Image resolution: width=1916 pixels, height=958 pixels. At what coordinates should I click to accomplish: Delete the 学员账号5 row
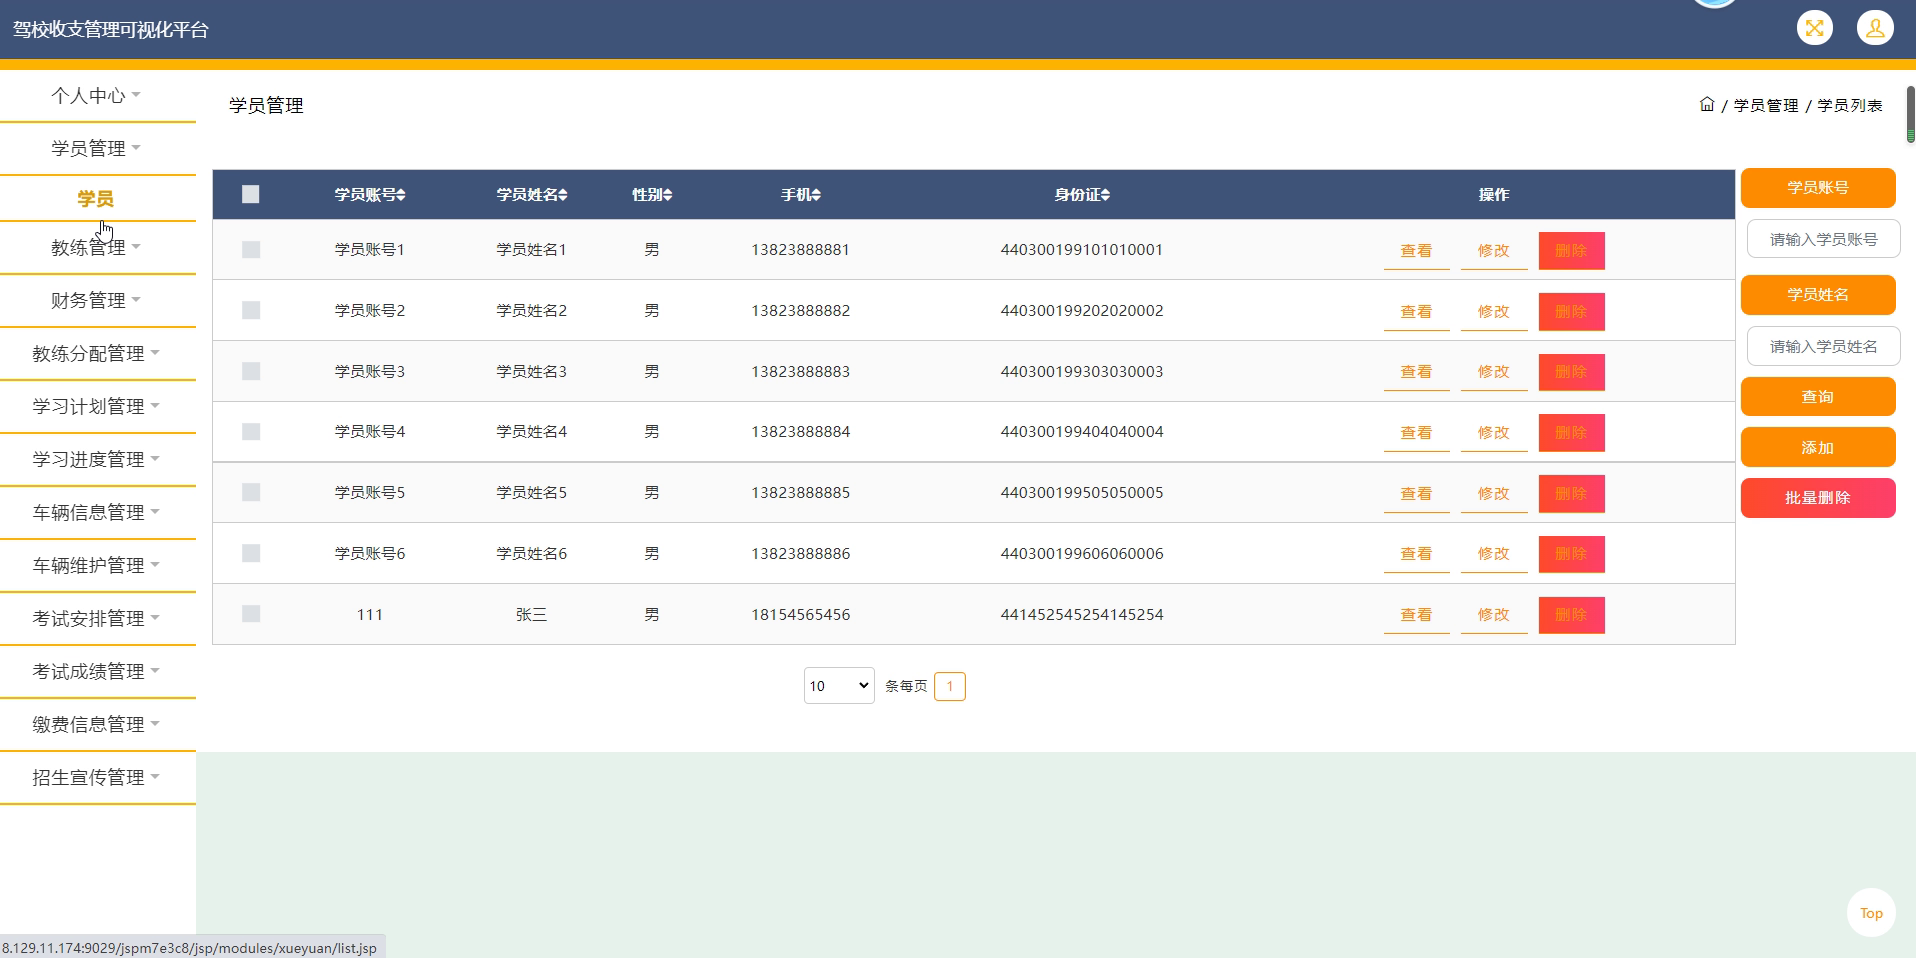(1571, 494)
